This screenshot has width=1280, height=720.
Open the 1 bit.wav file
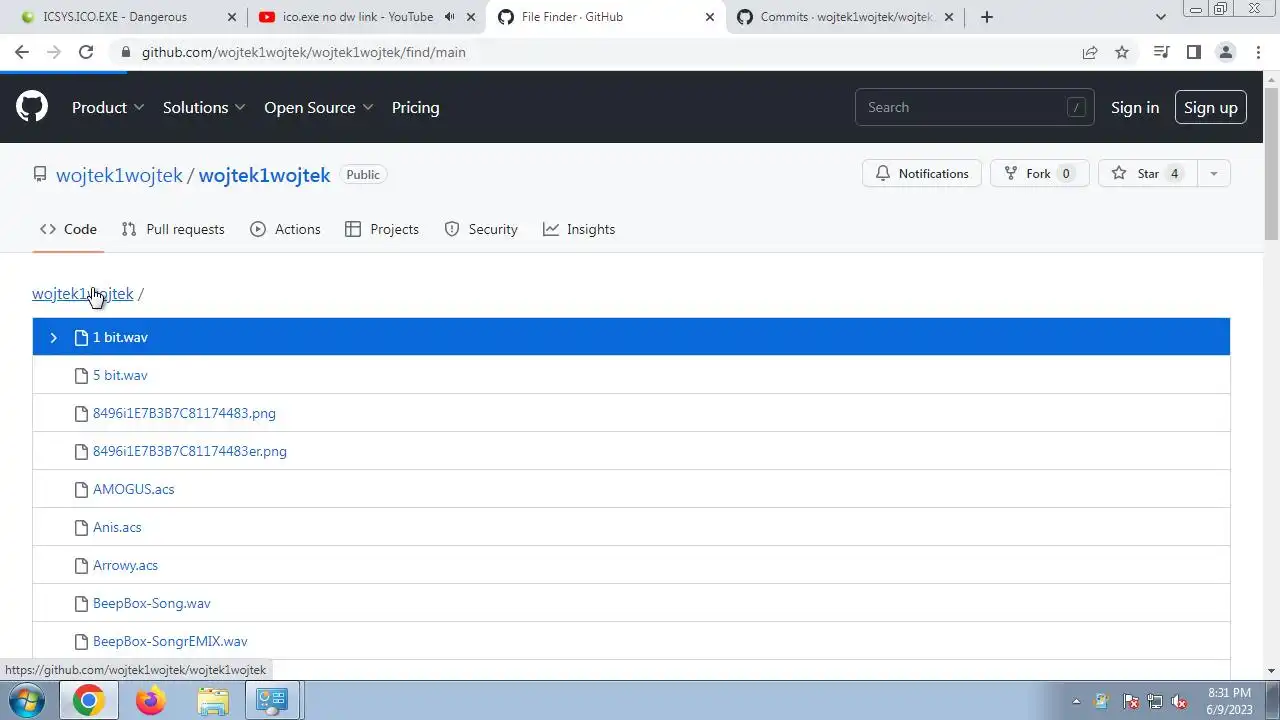120,338
